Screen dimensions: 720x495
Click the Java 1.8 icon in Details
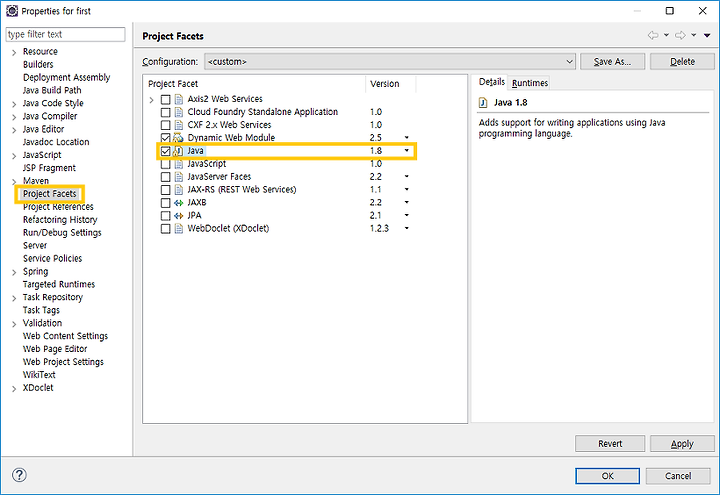[x=483, y=102]
